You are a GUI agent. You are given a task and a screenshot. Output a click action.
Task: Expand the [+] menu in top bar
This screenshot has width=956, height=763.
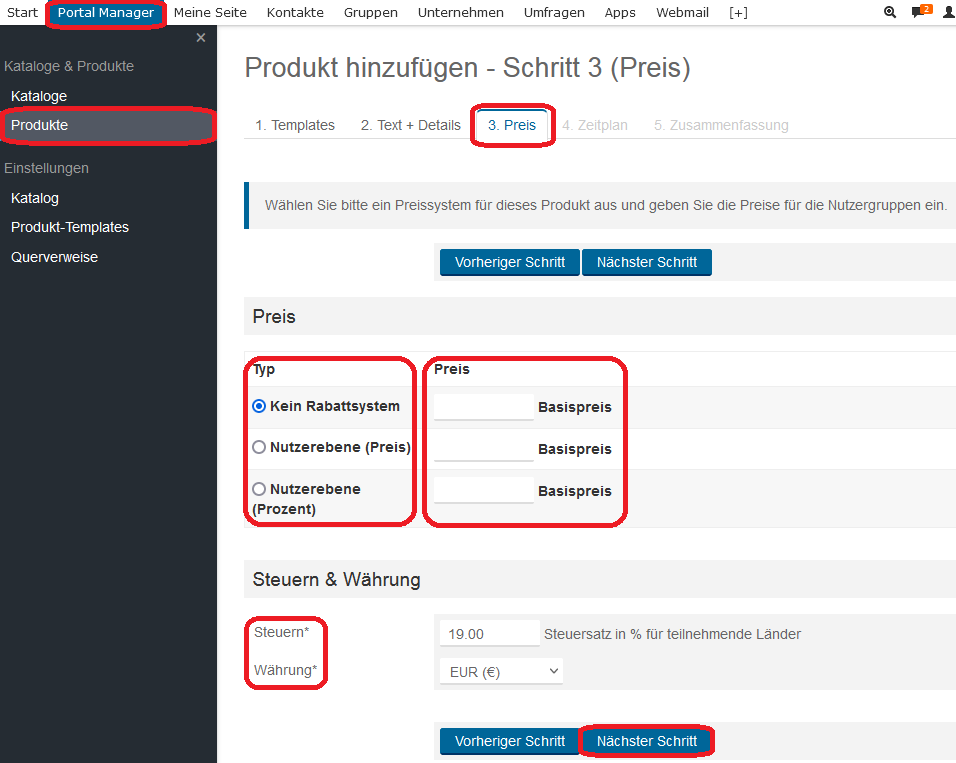[738, 13]
